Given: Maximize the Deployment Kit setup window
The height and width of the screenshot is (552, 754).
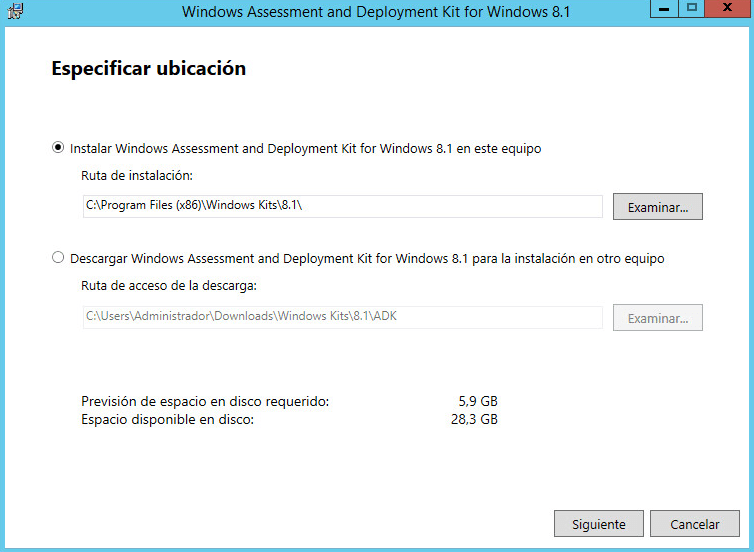Looking at the screenshot, I should pos(690,9).
